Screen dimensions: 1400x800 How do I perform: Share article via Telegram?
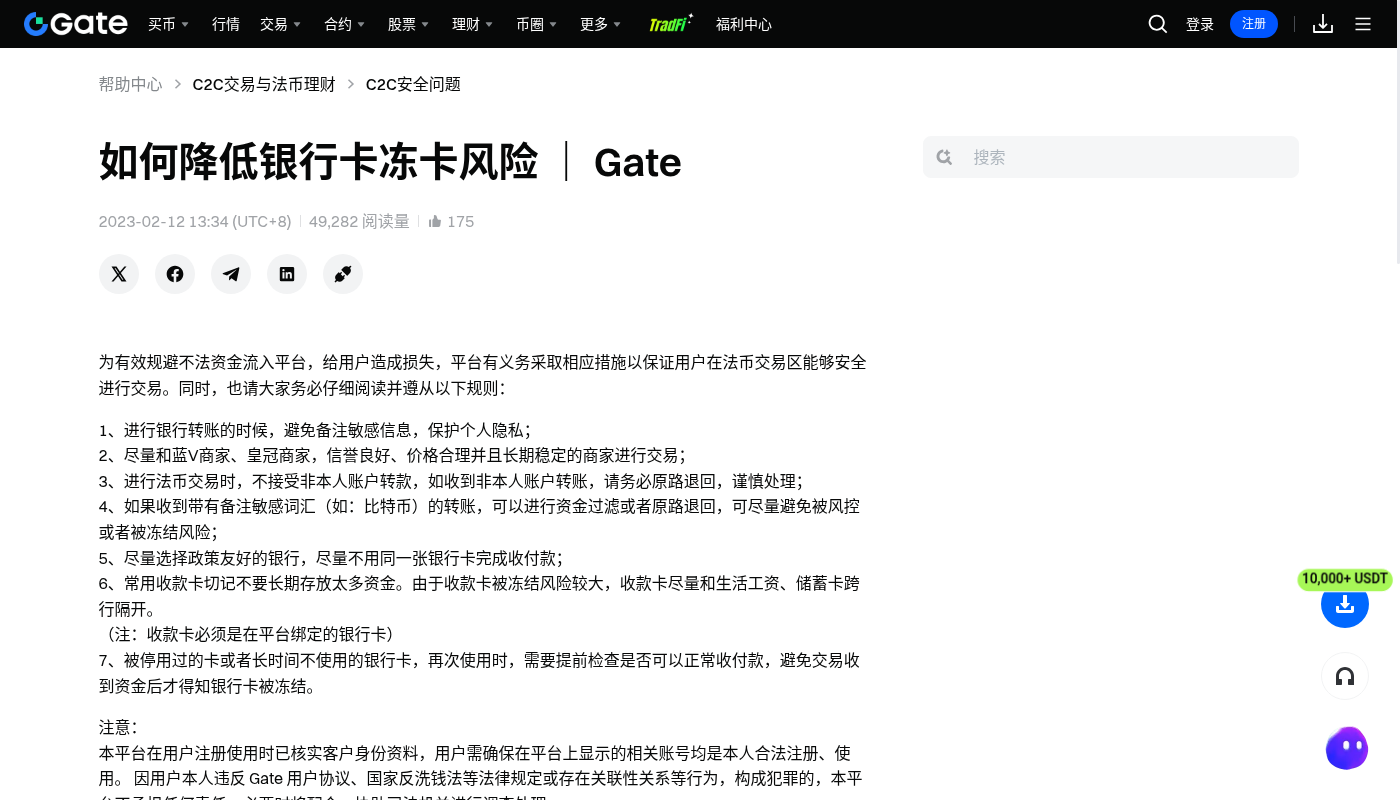[x=231, y=274]
